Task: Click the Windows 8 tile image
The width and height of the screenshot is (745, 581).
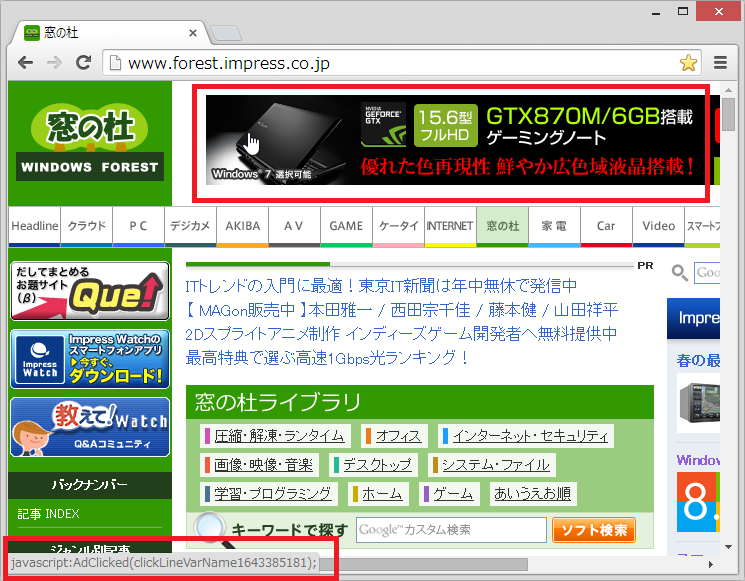Action: [x=698, y=502]
